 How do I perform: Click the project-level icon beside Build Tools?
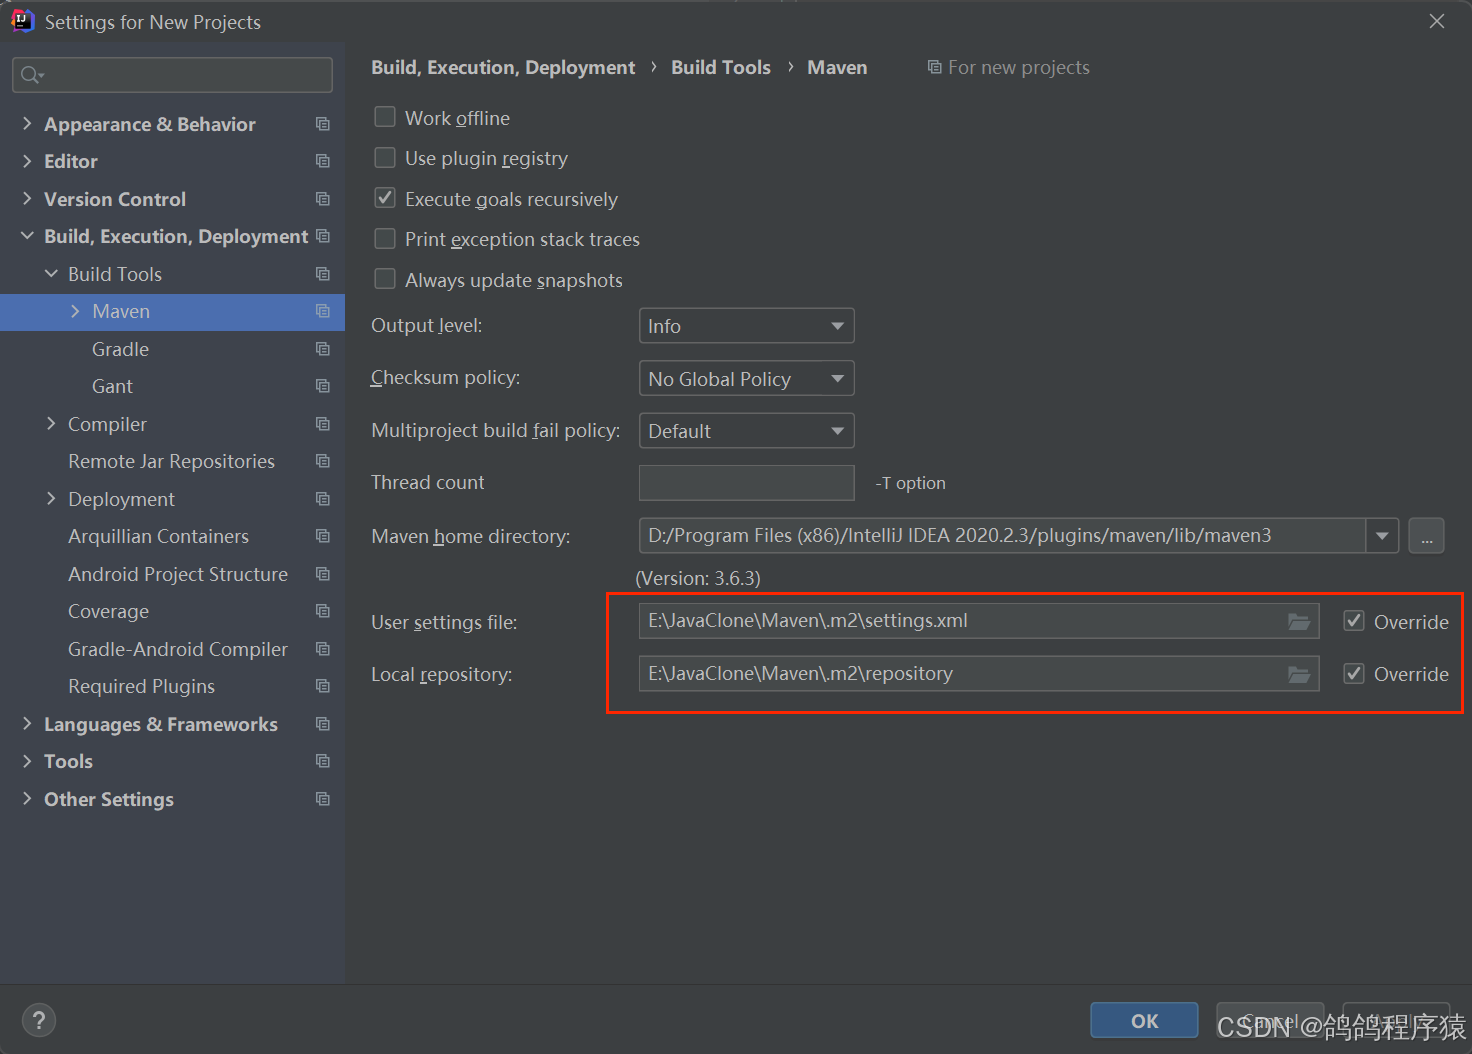click(322, 274)
